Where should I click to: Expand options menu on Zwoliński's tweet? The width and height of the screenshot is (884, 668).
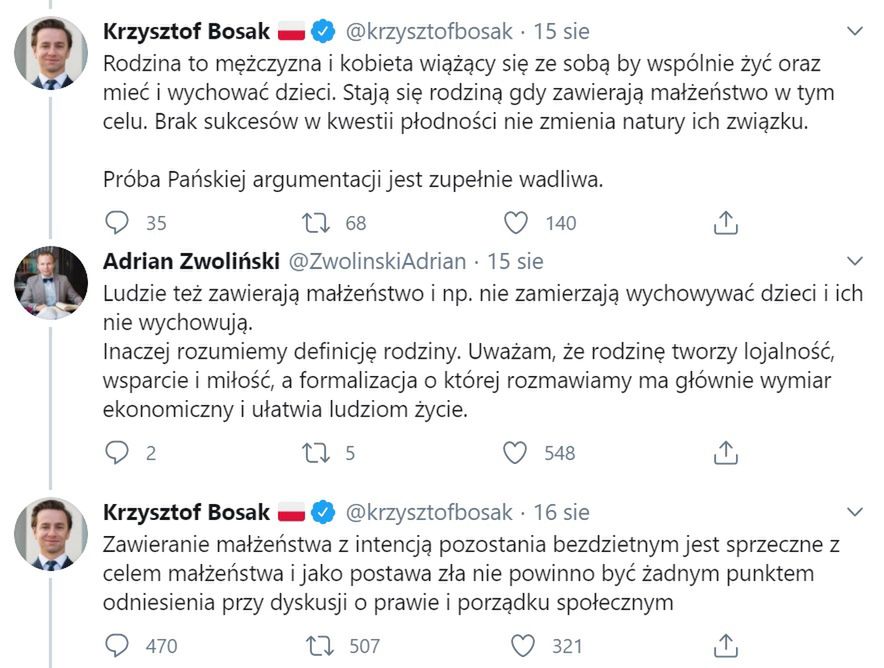854,262
